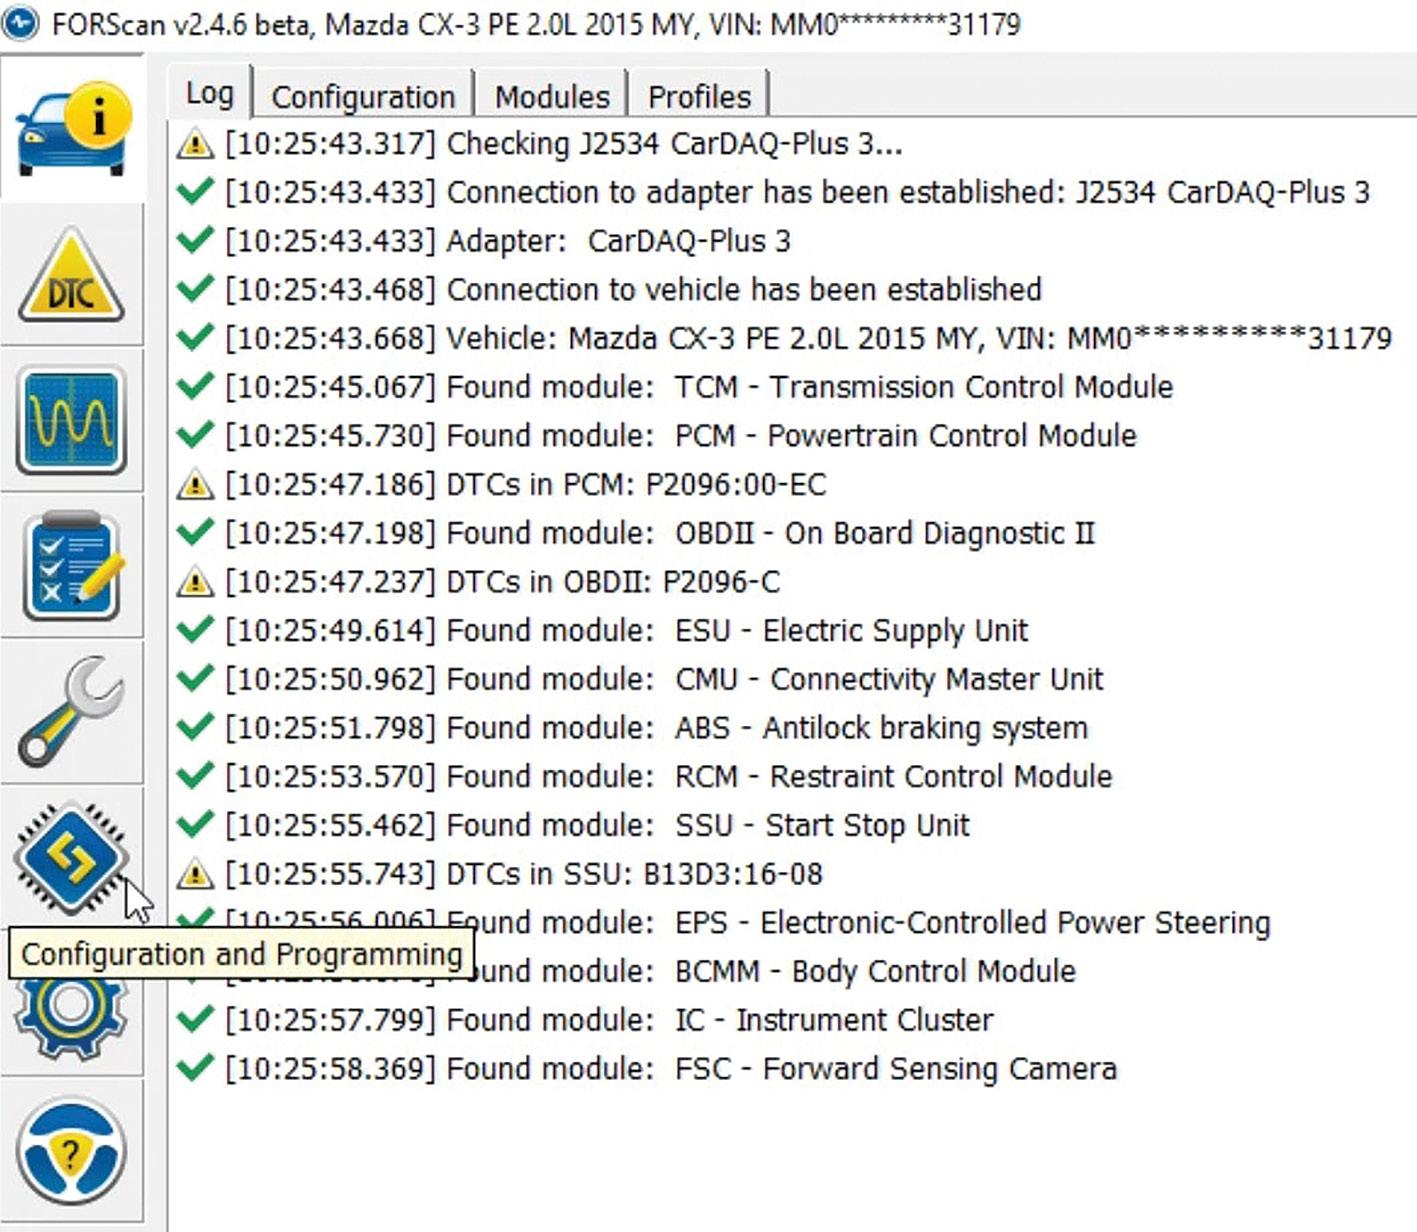Click checkmark beside Connection to adapter entry
The height and width of the screenshot is (1232, 1417).
click(195, 191)
